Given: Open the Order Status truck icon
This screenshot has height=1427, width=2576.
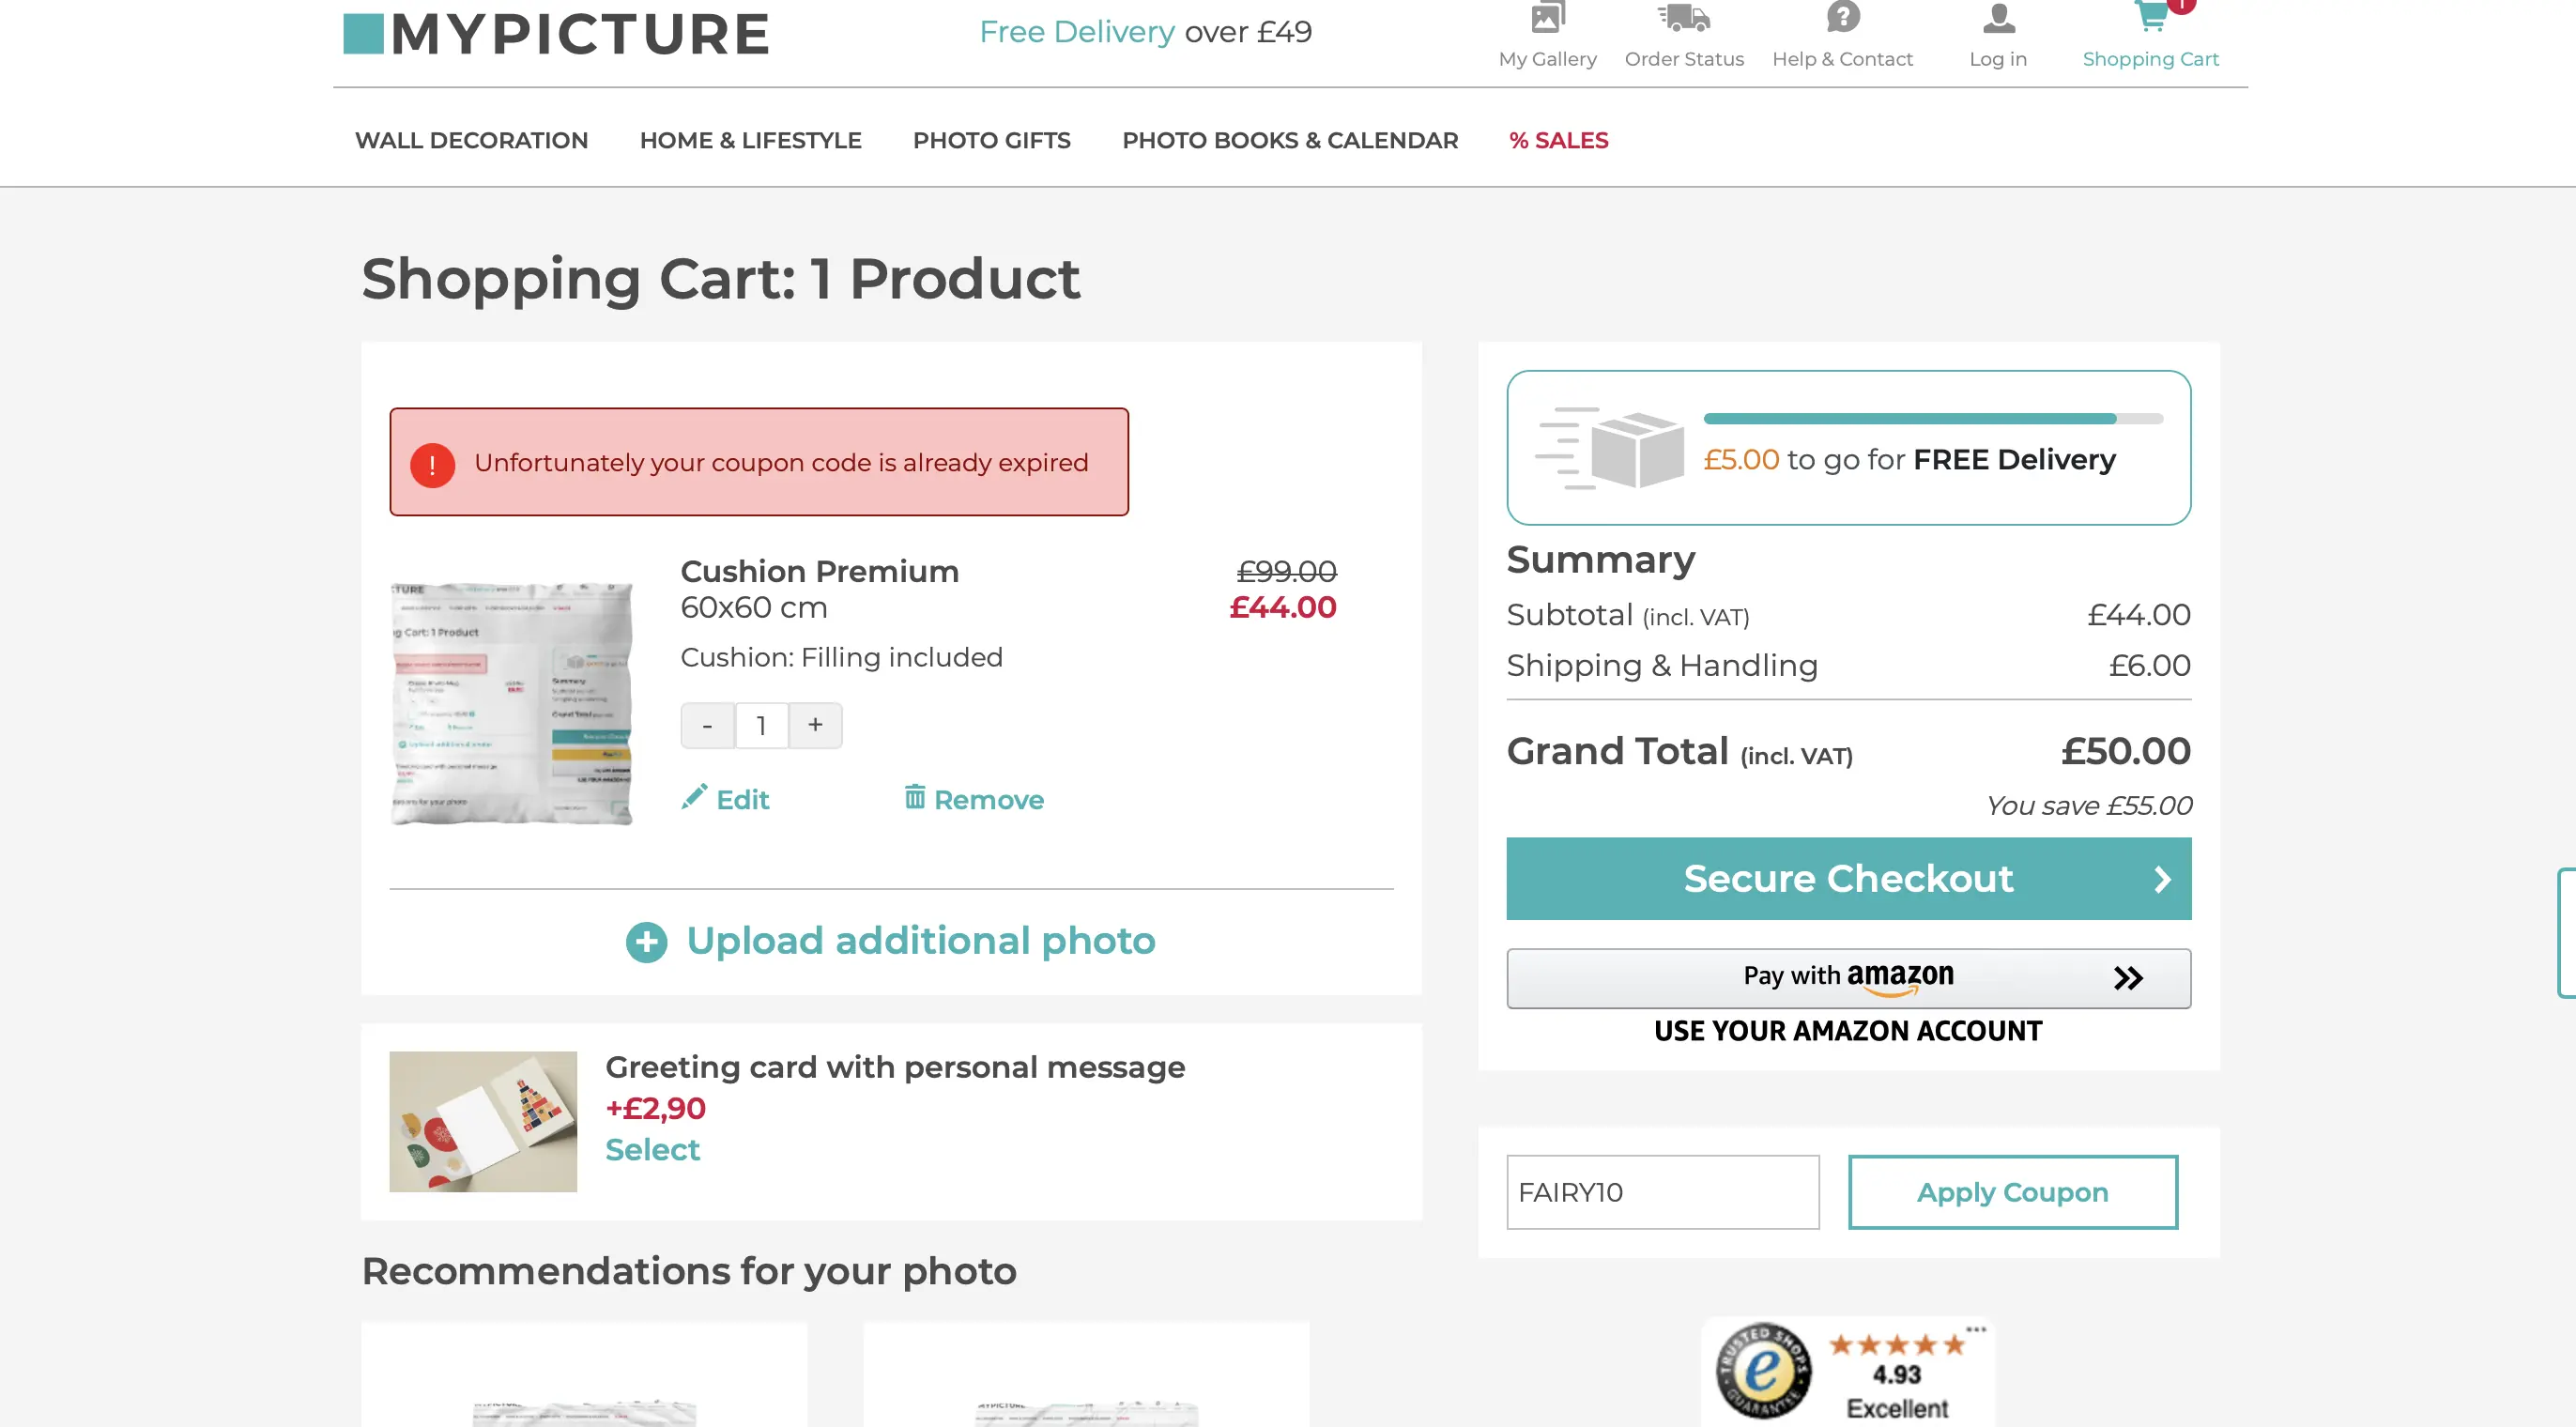Looking at the screenshot, I should pos(1684,18).
